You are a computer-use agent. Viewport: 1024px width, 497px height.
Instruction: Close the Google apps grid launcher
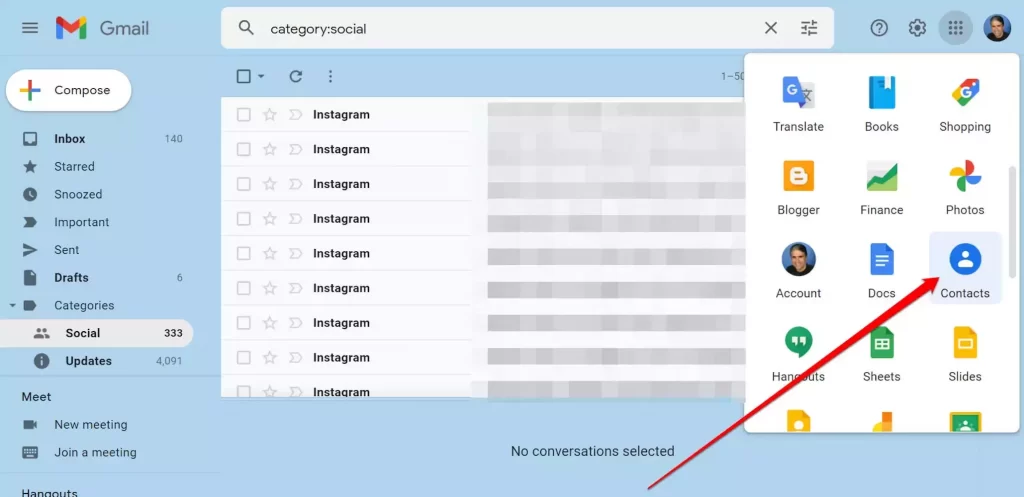(955, 28)
